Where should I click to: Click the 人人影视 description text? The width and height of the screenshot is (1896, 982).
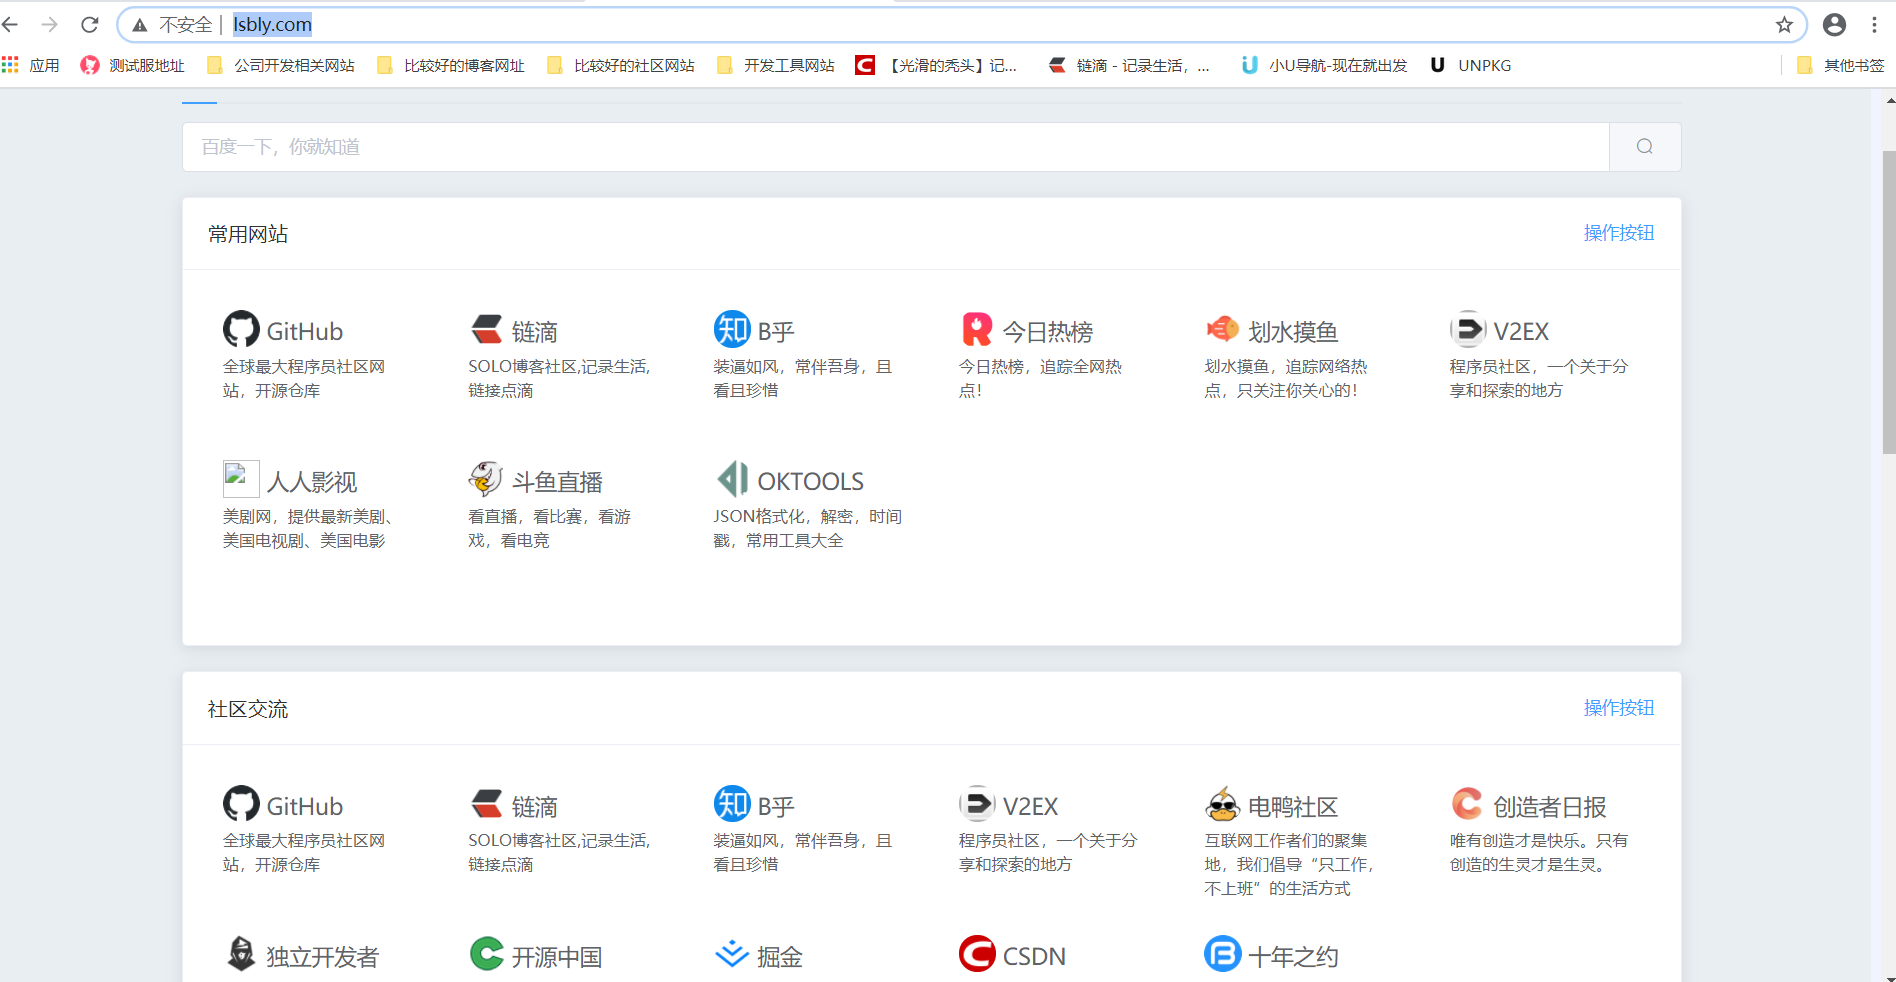pos(307,528)
